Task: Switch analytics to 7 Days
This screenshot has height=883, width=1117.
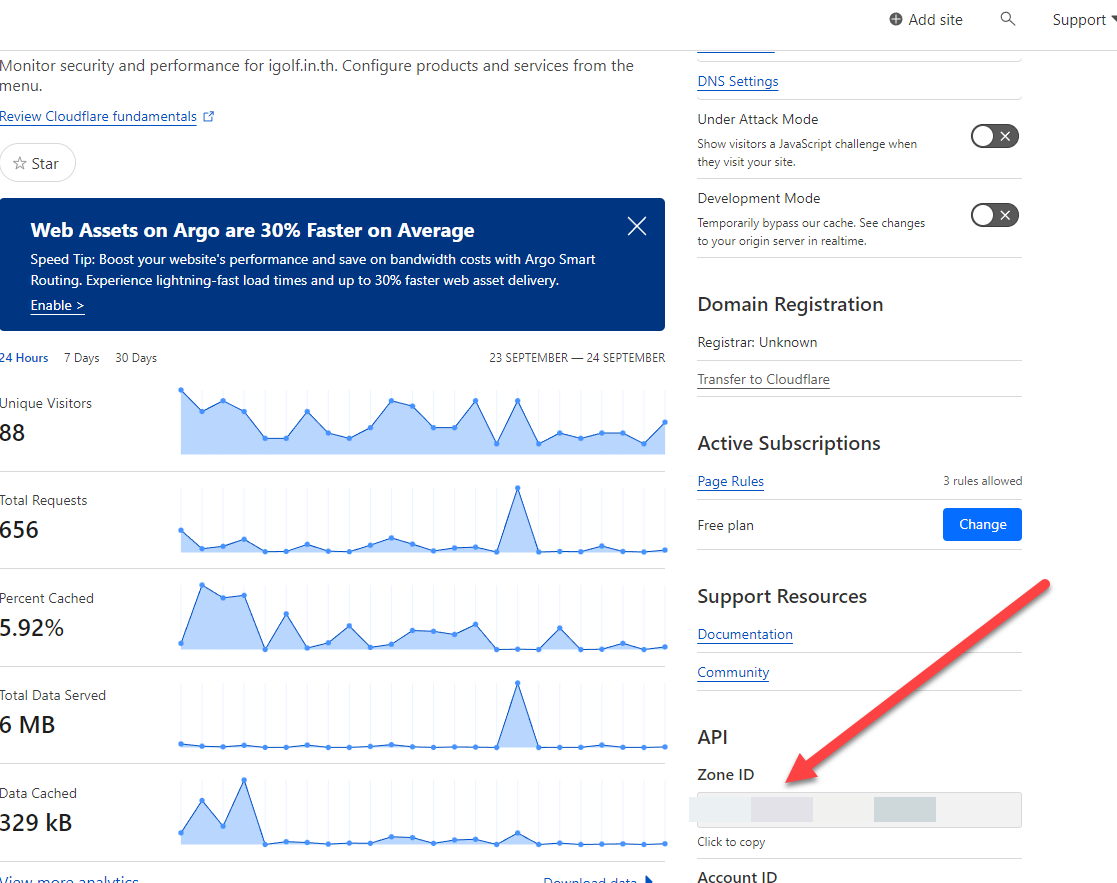Action: click(81, 357)
